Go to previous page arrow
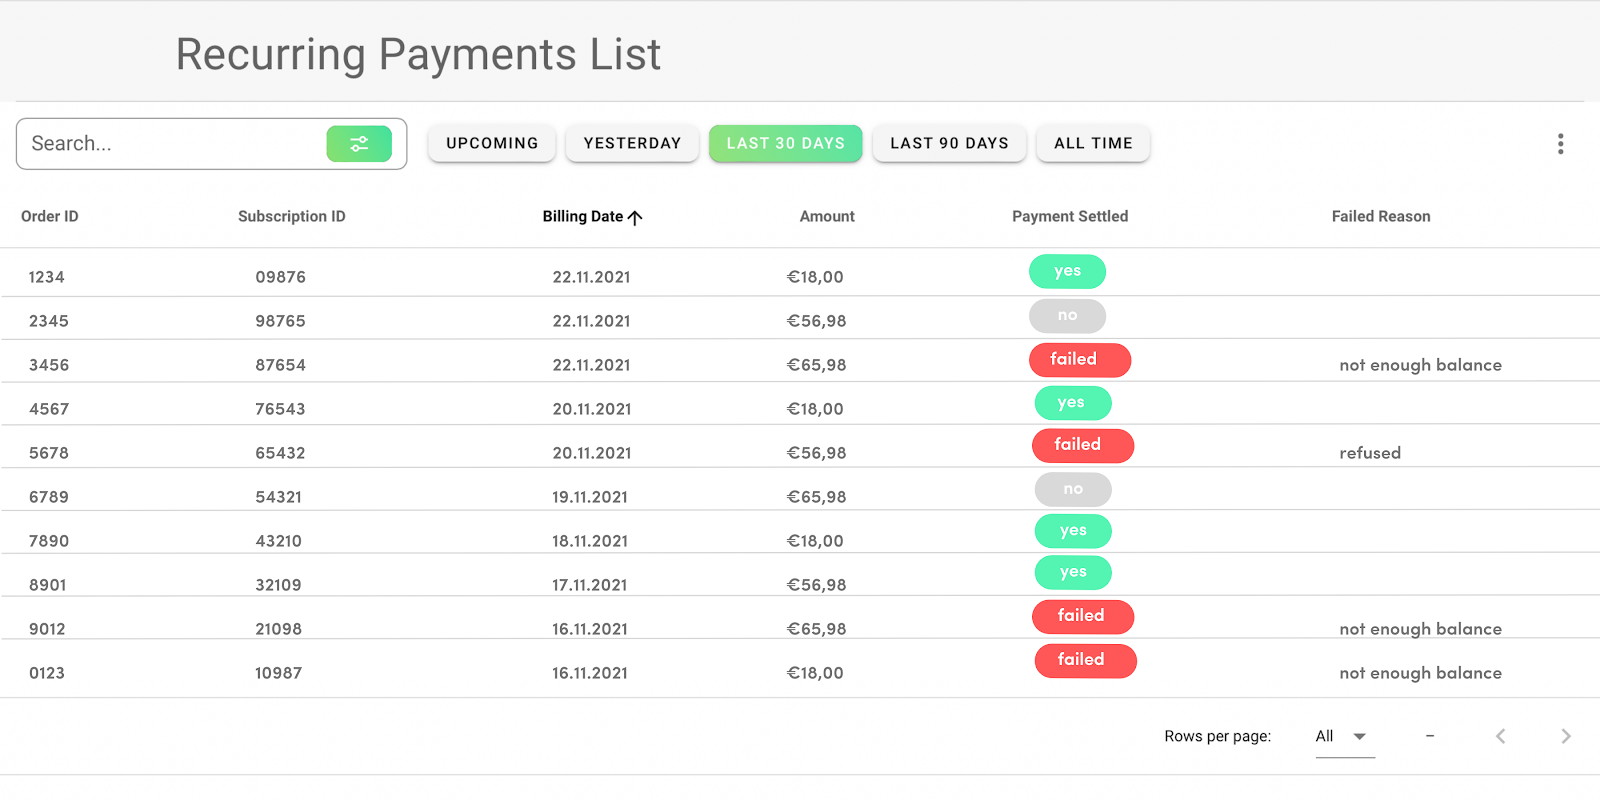 point(1500,736)
